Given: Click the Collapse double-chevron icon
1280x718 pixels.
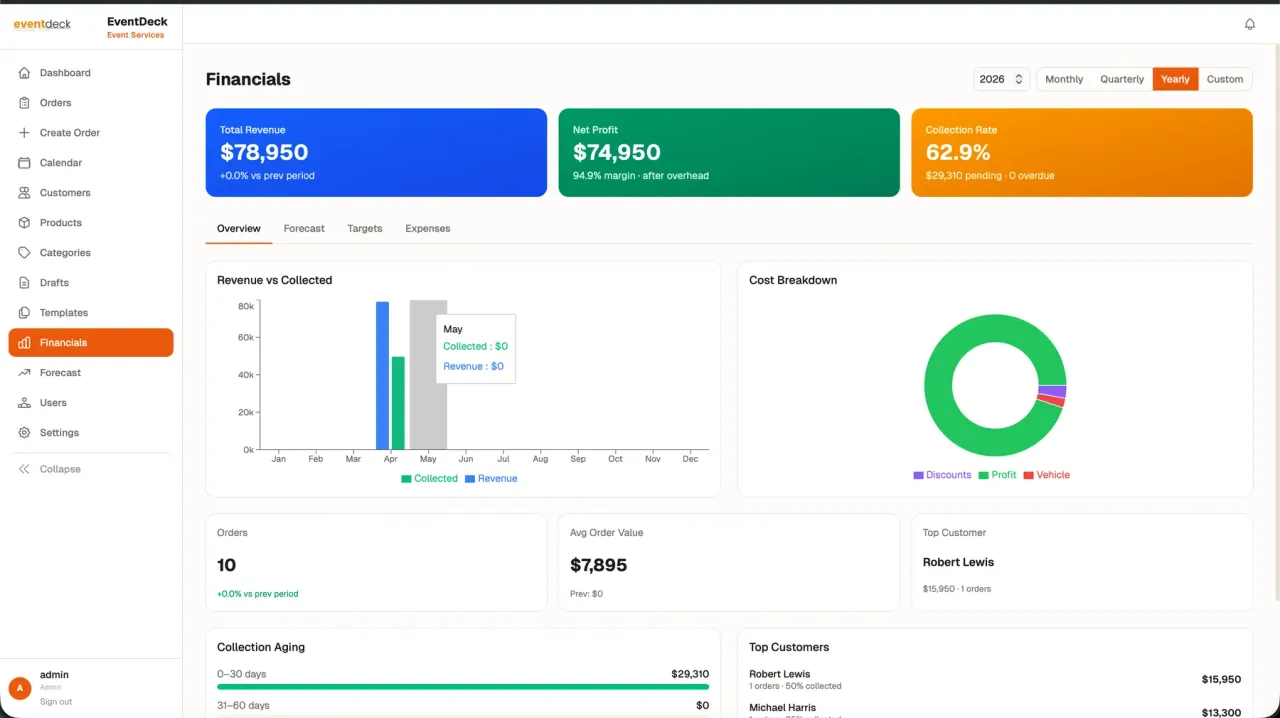Looking at the screenshot, I should point(24,469).
